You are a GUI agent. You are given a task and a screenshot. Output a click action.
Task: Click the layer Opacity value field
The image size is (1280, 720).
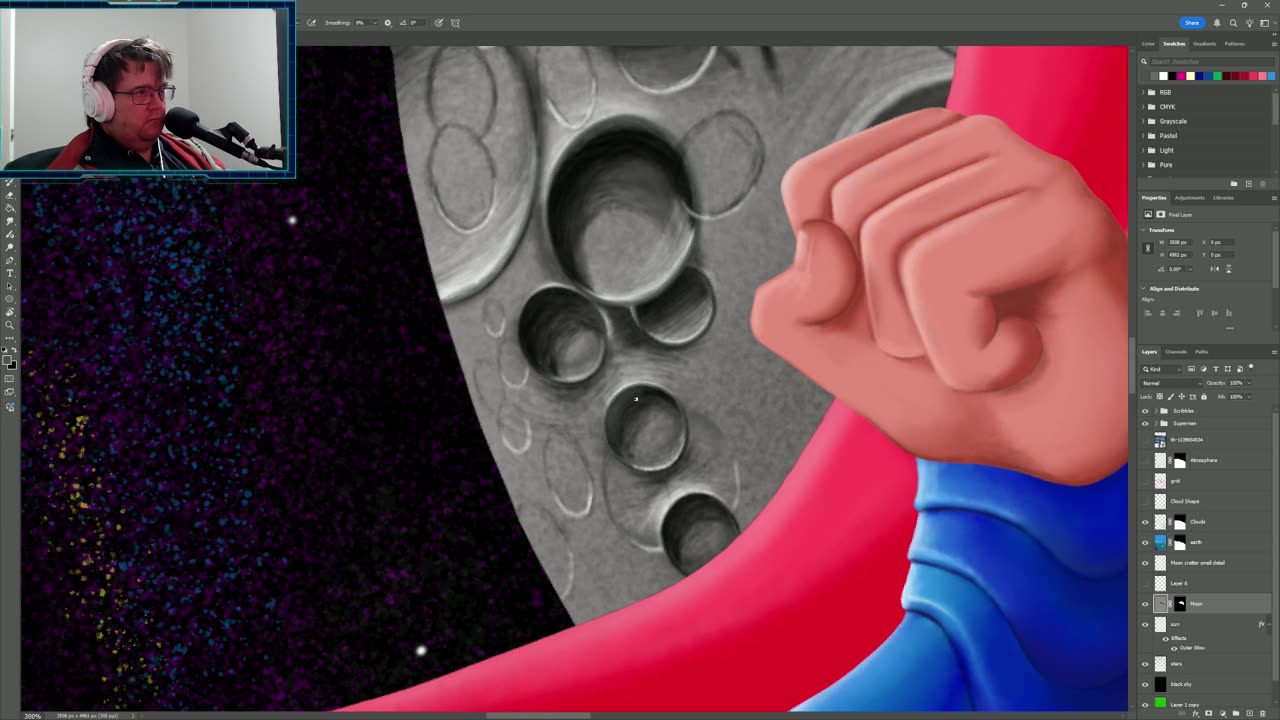[x=1236, y=383]
